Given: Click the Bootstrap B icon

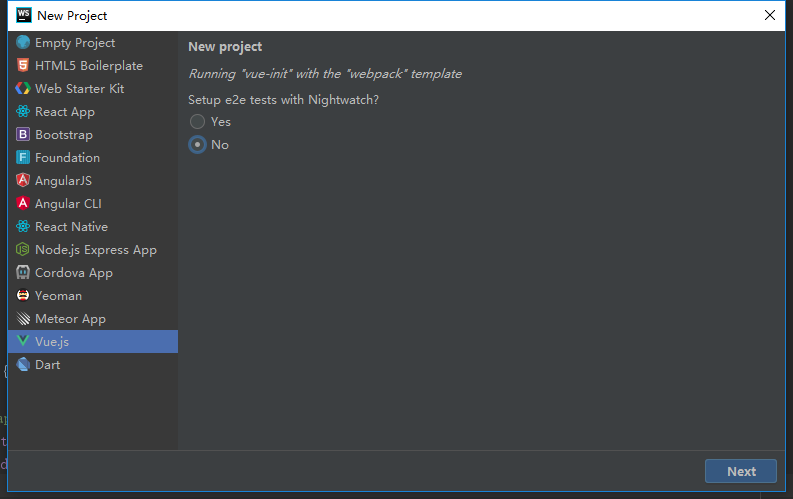Looking at the screenshot, I should pyautogui.click(x=23, y=134).
